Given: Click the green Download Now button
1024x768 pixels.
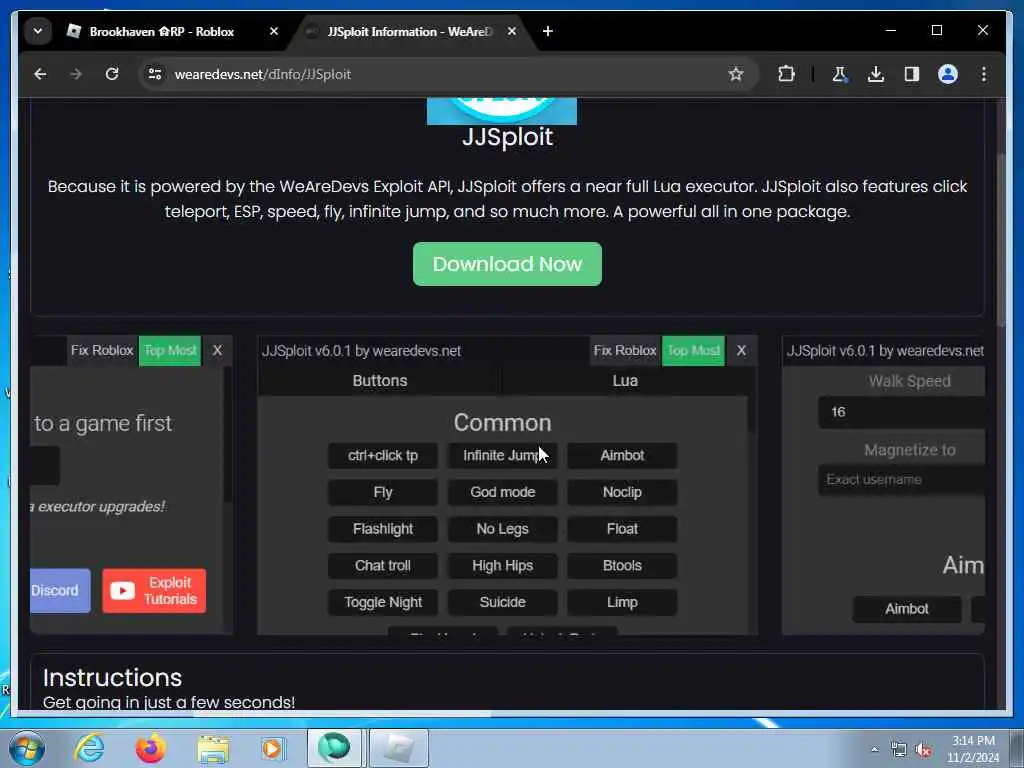Looking at the screenshot, I should (x=507, y=264).
